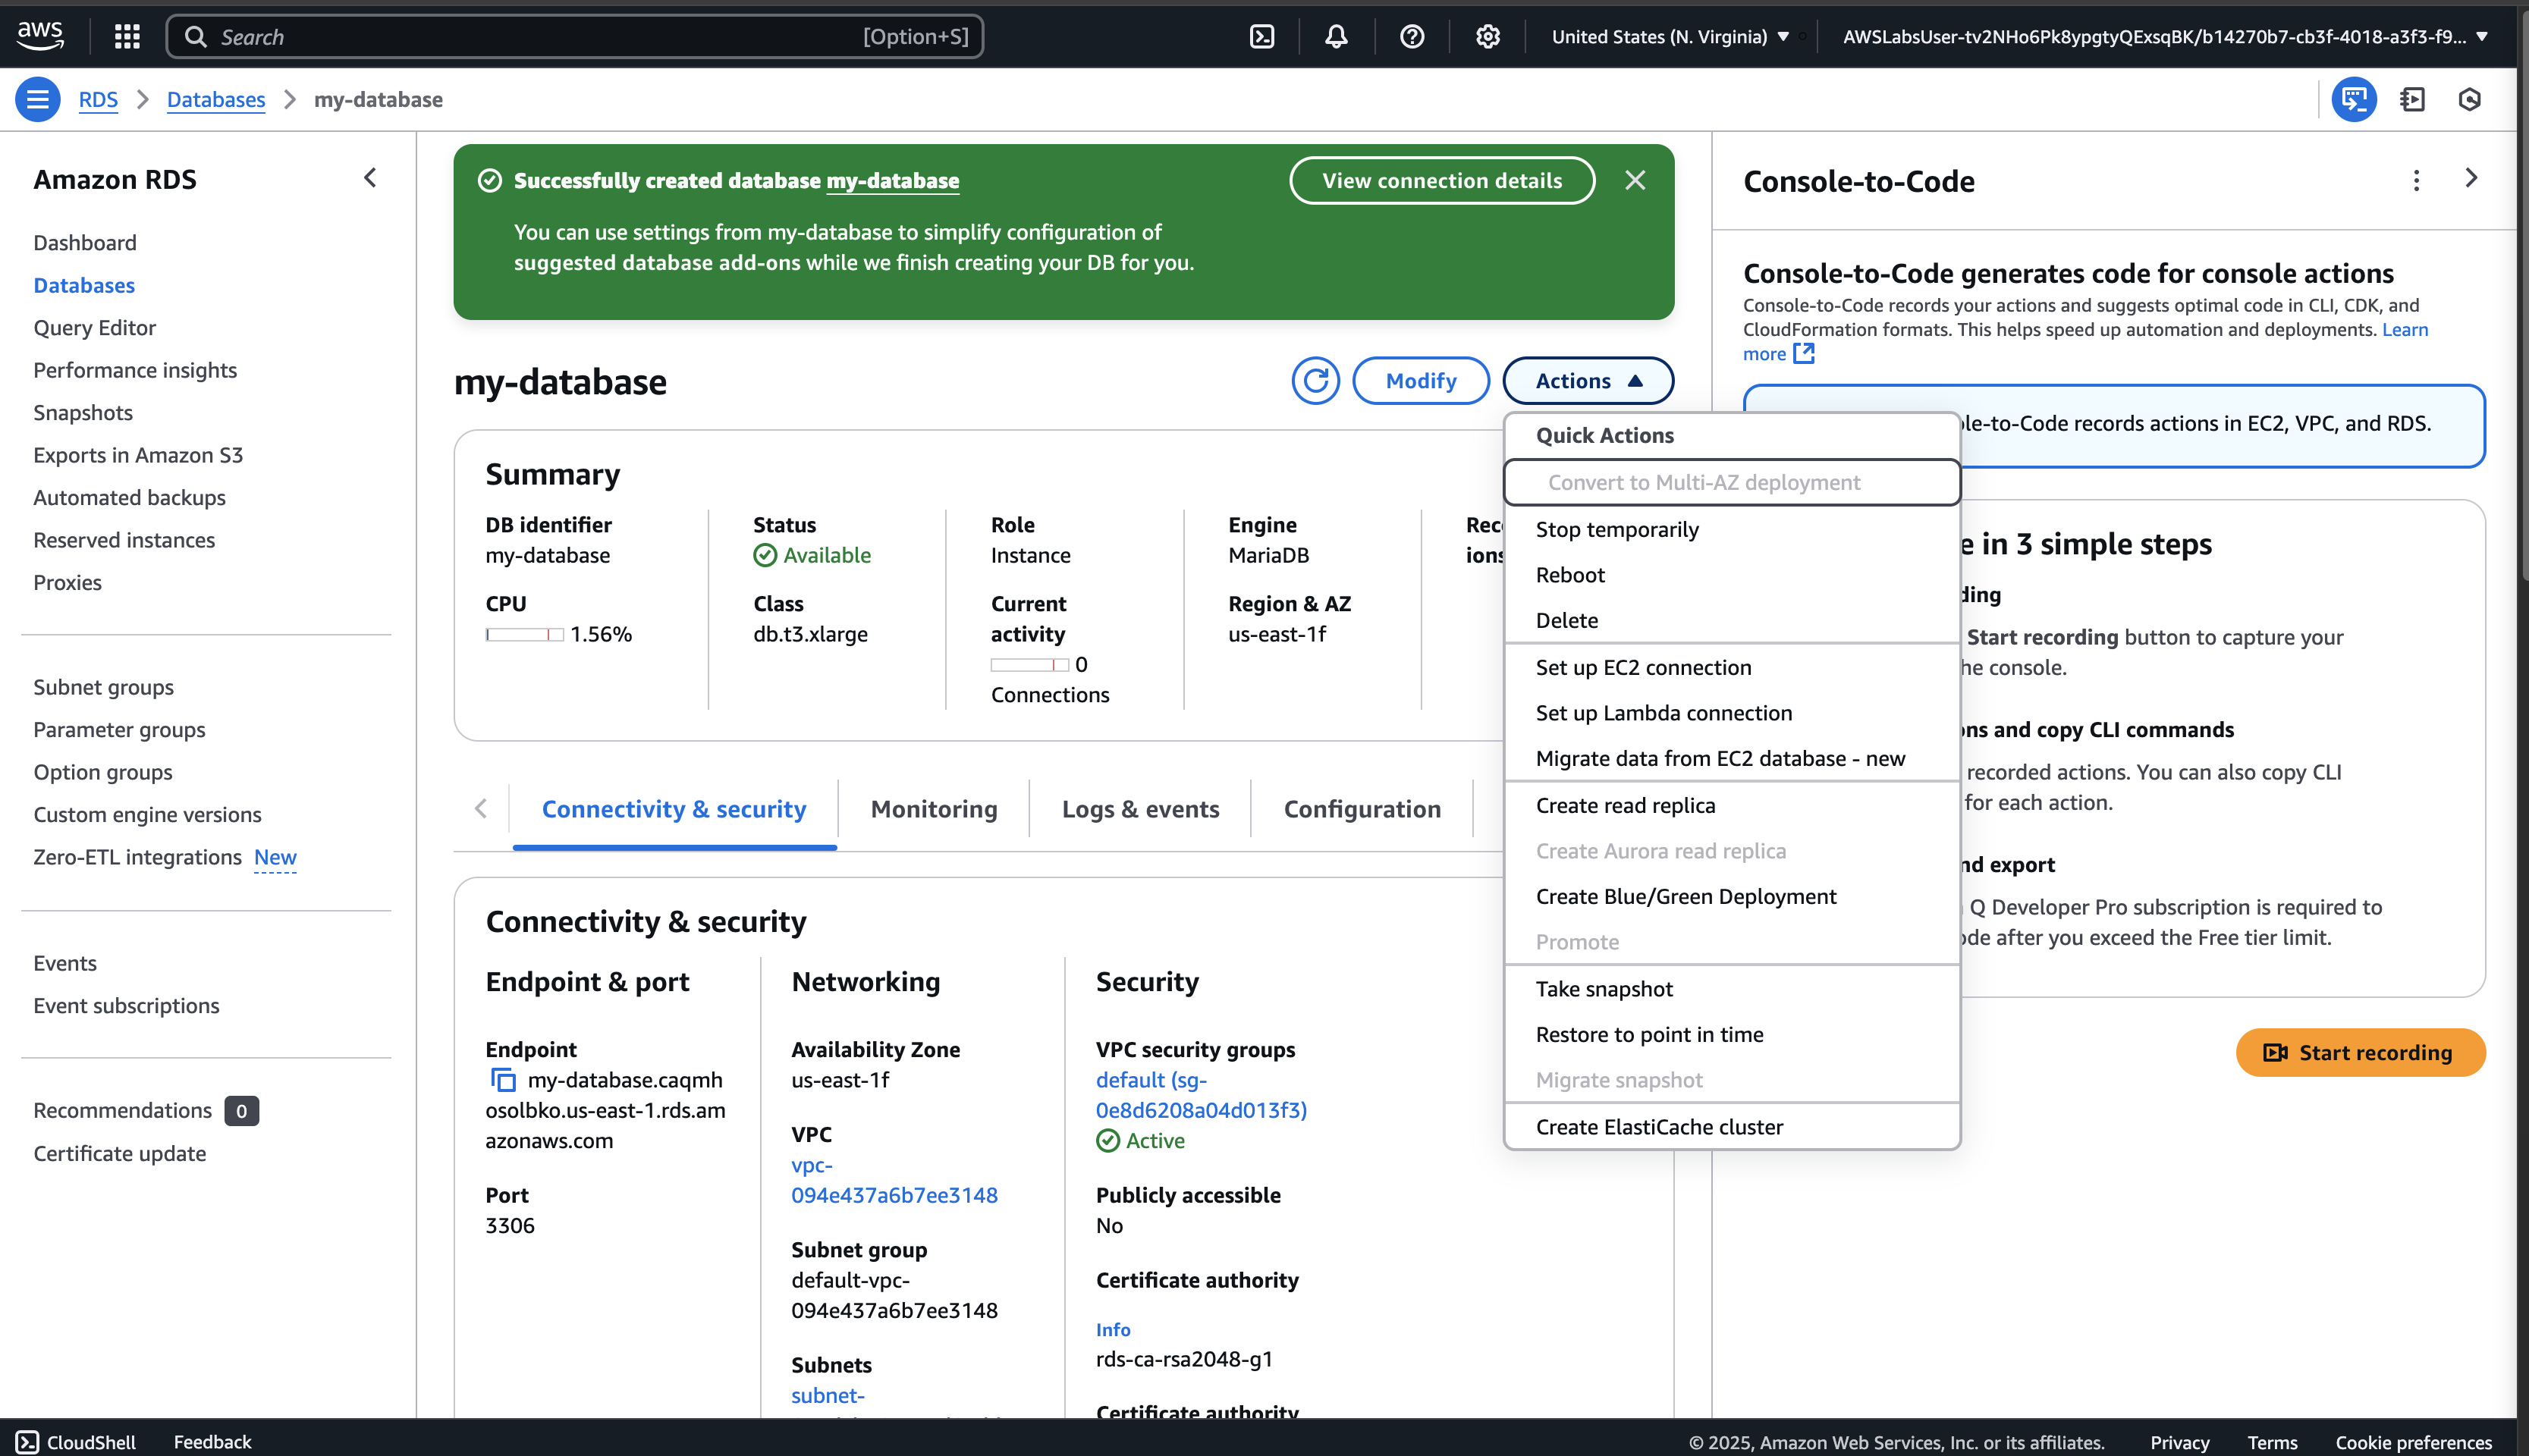This screenshot has height=1456, width=2529.
Task: Choose Create ElastiCache cluster
Action: click(x=1731, y=1127)
